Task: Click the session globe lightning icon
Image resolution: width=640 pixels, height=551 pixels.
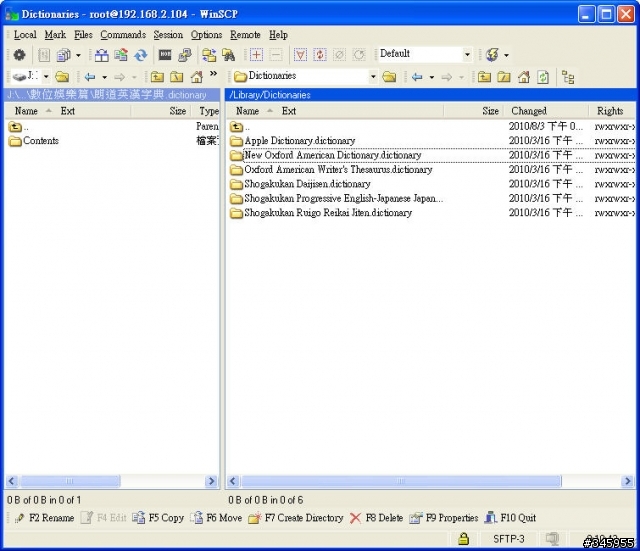Action: click(x=492, y=55)
